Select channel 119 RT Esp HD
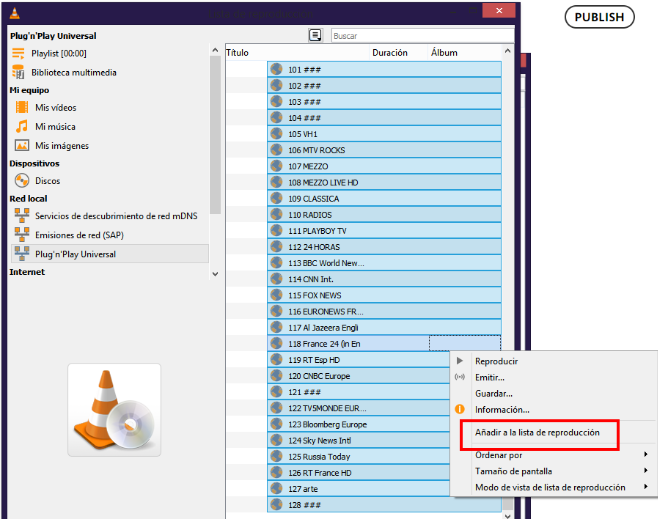The width and height of the screenshot is (658, 525). tap(358, 360)
